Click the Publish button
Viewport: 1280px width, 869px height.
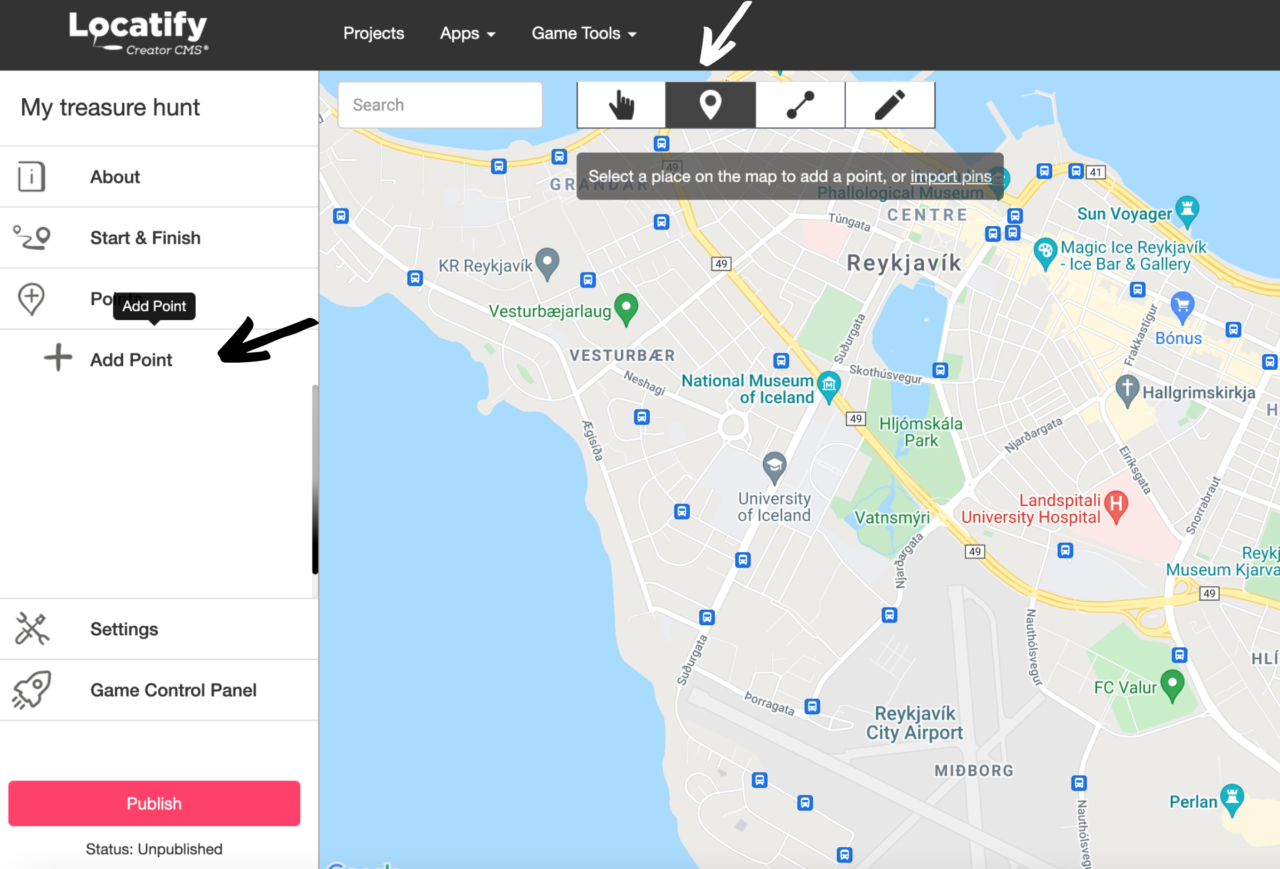[x=154, y=803]
